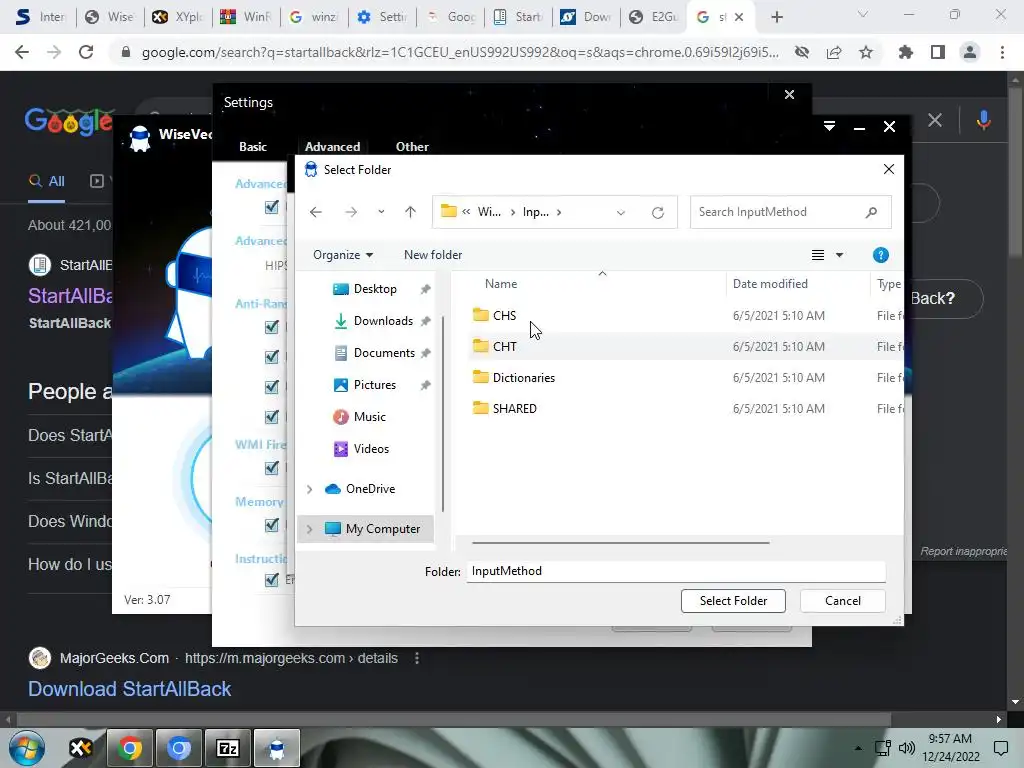Image resolution: width=1024 pixels, height=768 pixels.
Task: Bookmark this page star icon
Action: (x=866, y=52)
